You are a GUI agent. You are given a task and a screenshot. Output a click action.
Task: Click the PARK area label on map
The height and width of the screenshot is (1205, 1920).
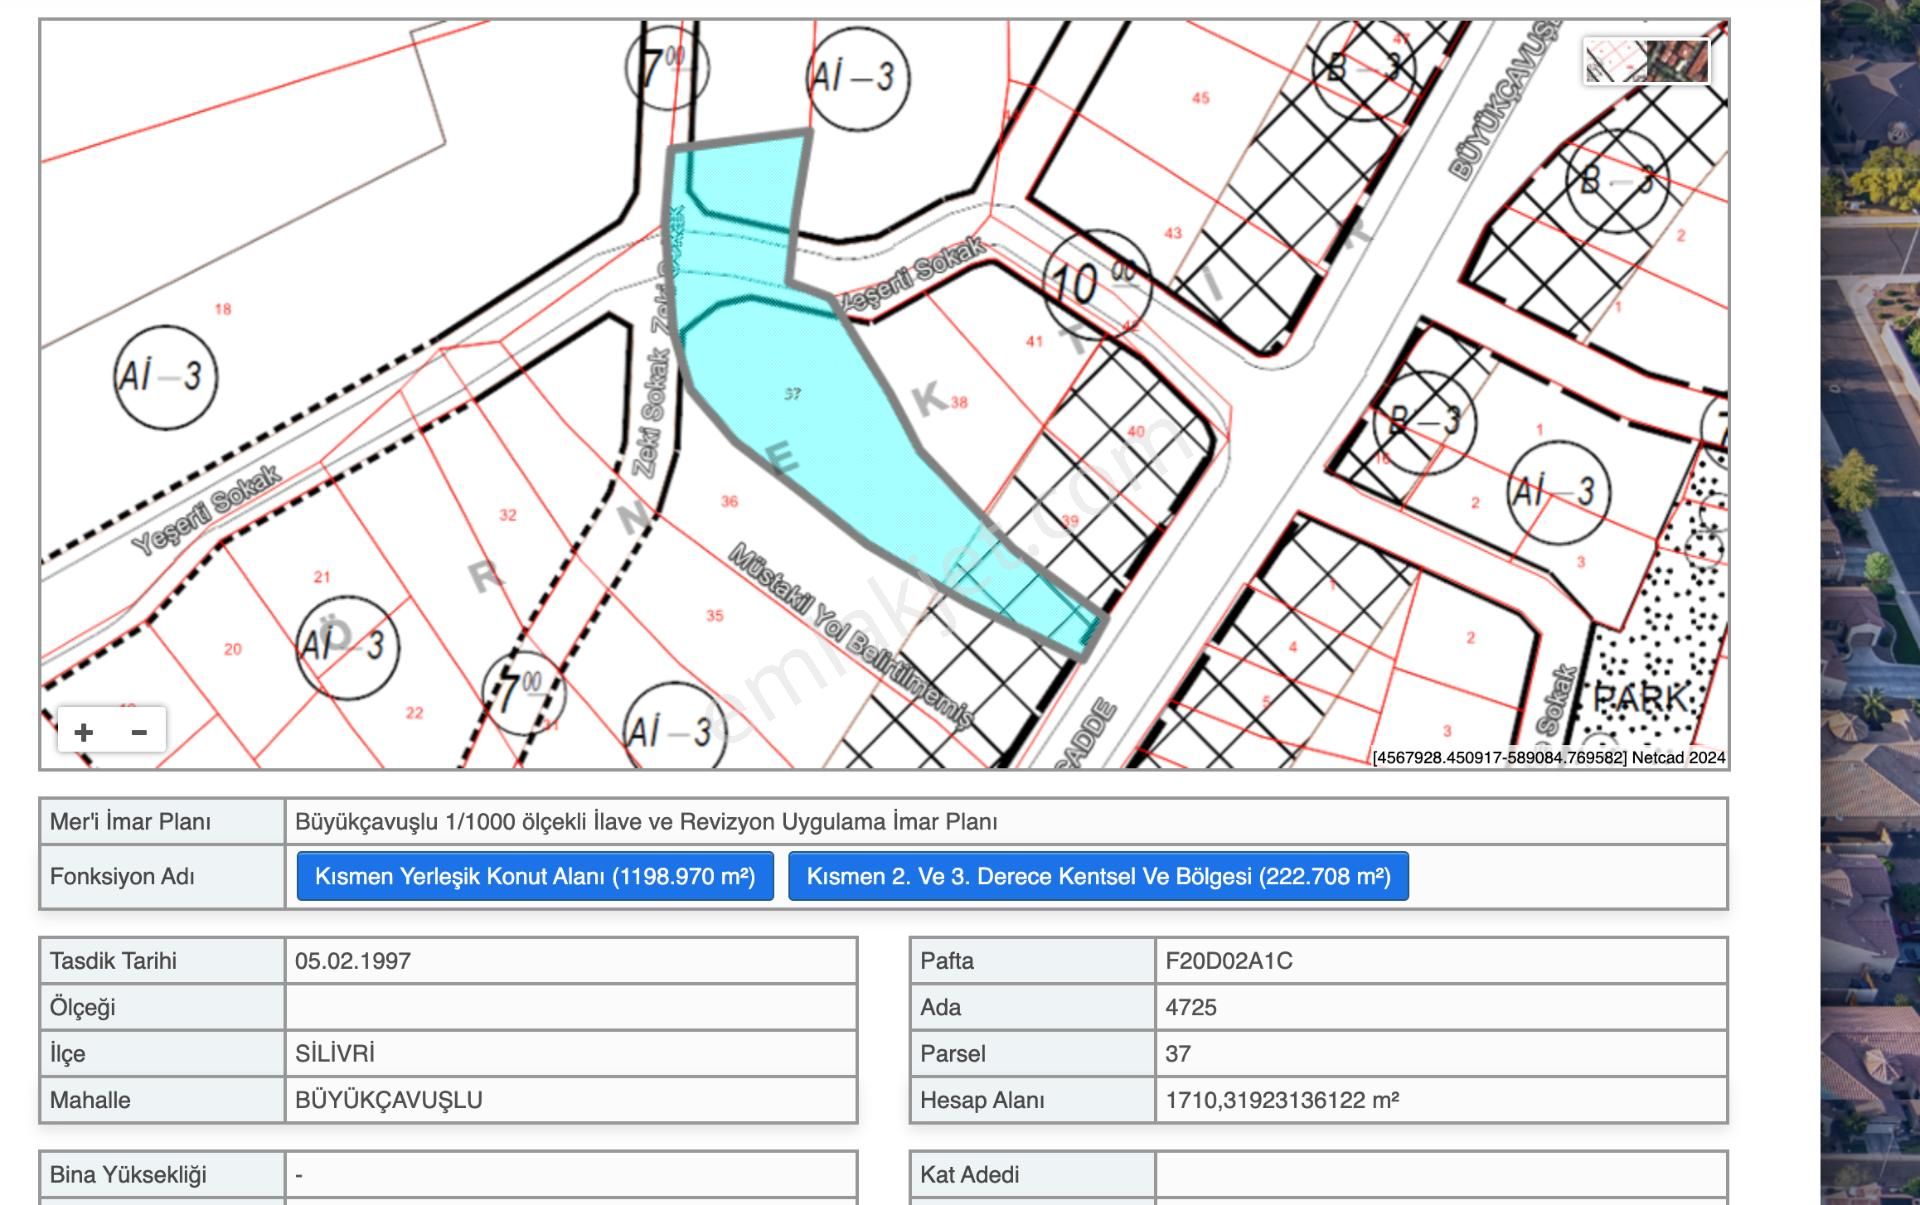pos(1640,698)
